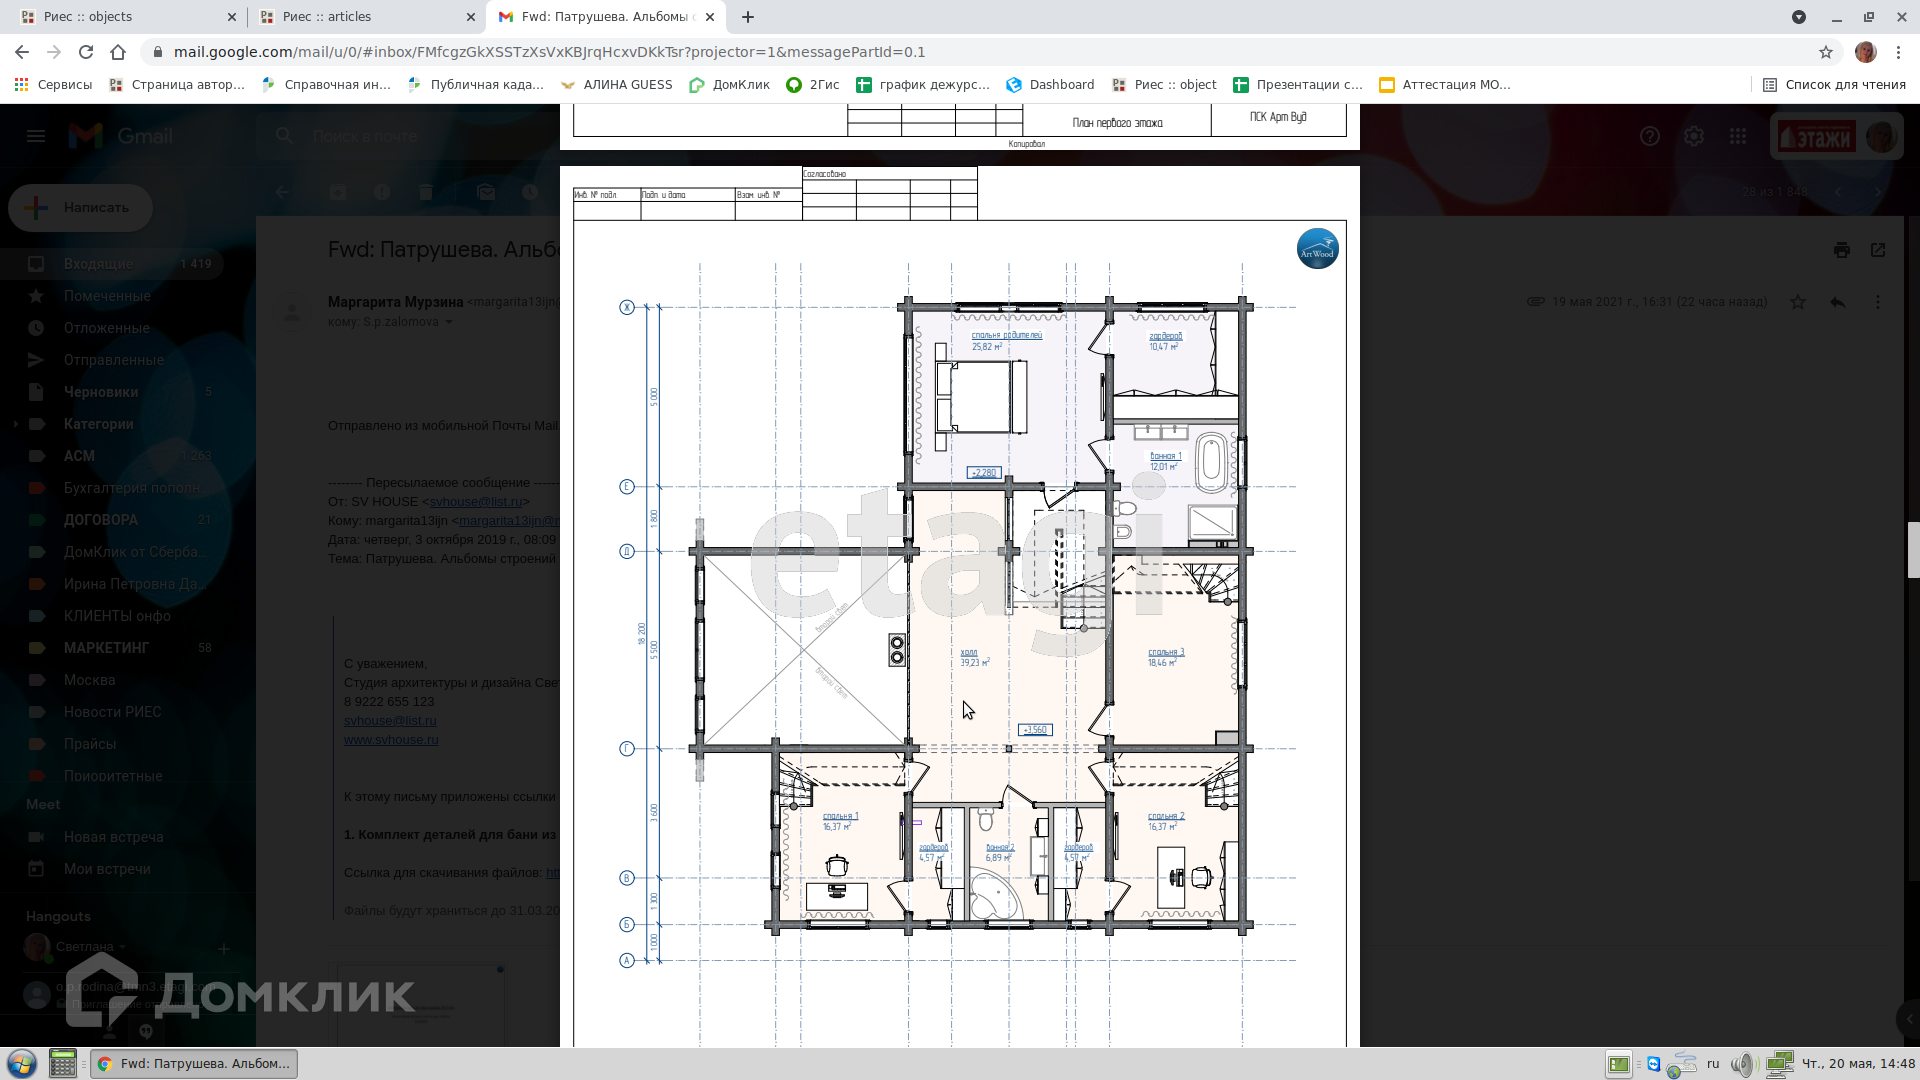Start a new Hangouts chat with plus icon

pyautogui.click(x=224, y=949)
